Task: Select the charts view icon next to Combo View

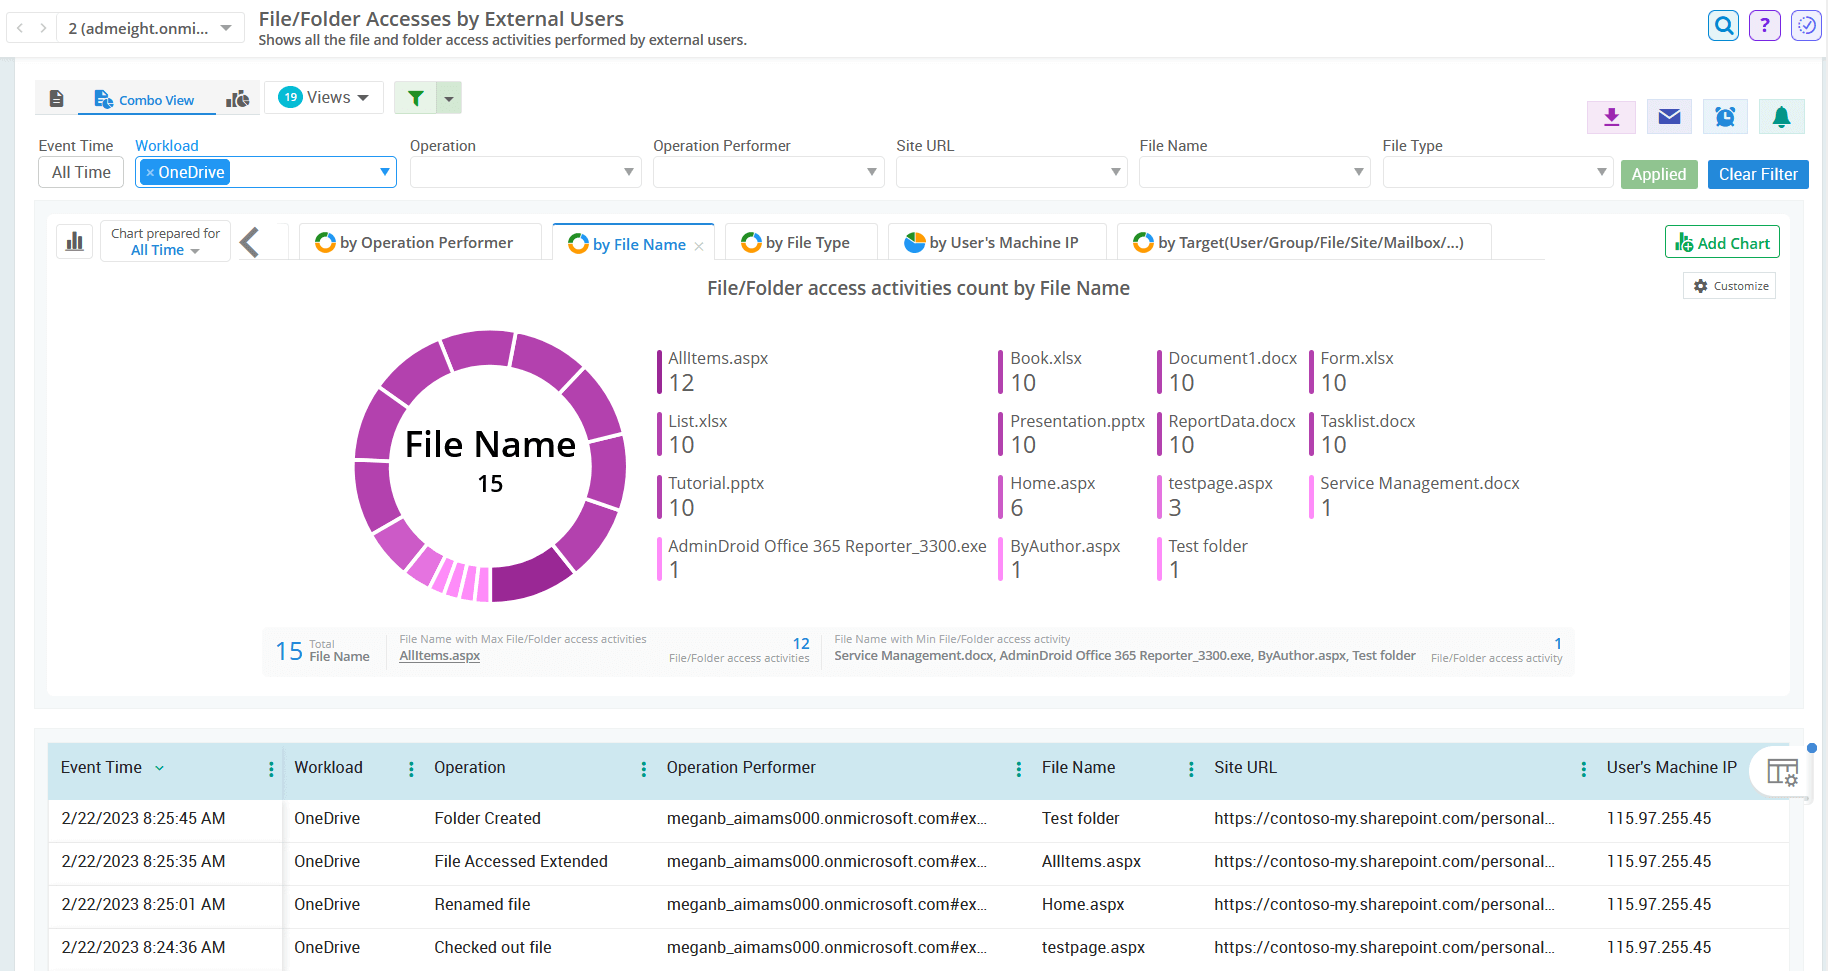Action: click(237, 98)
